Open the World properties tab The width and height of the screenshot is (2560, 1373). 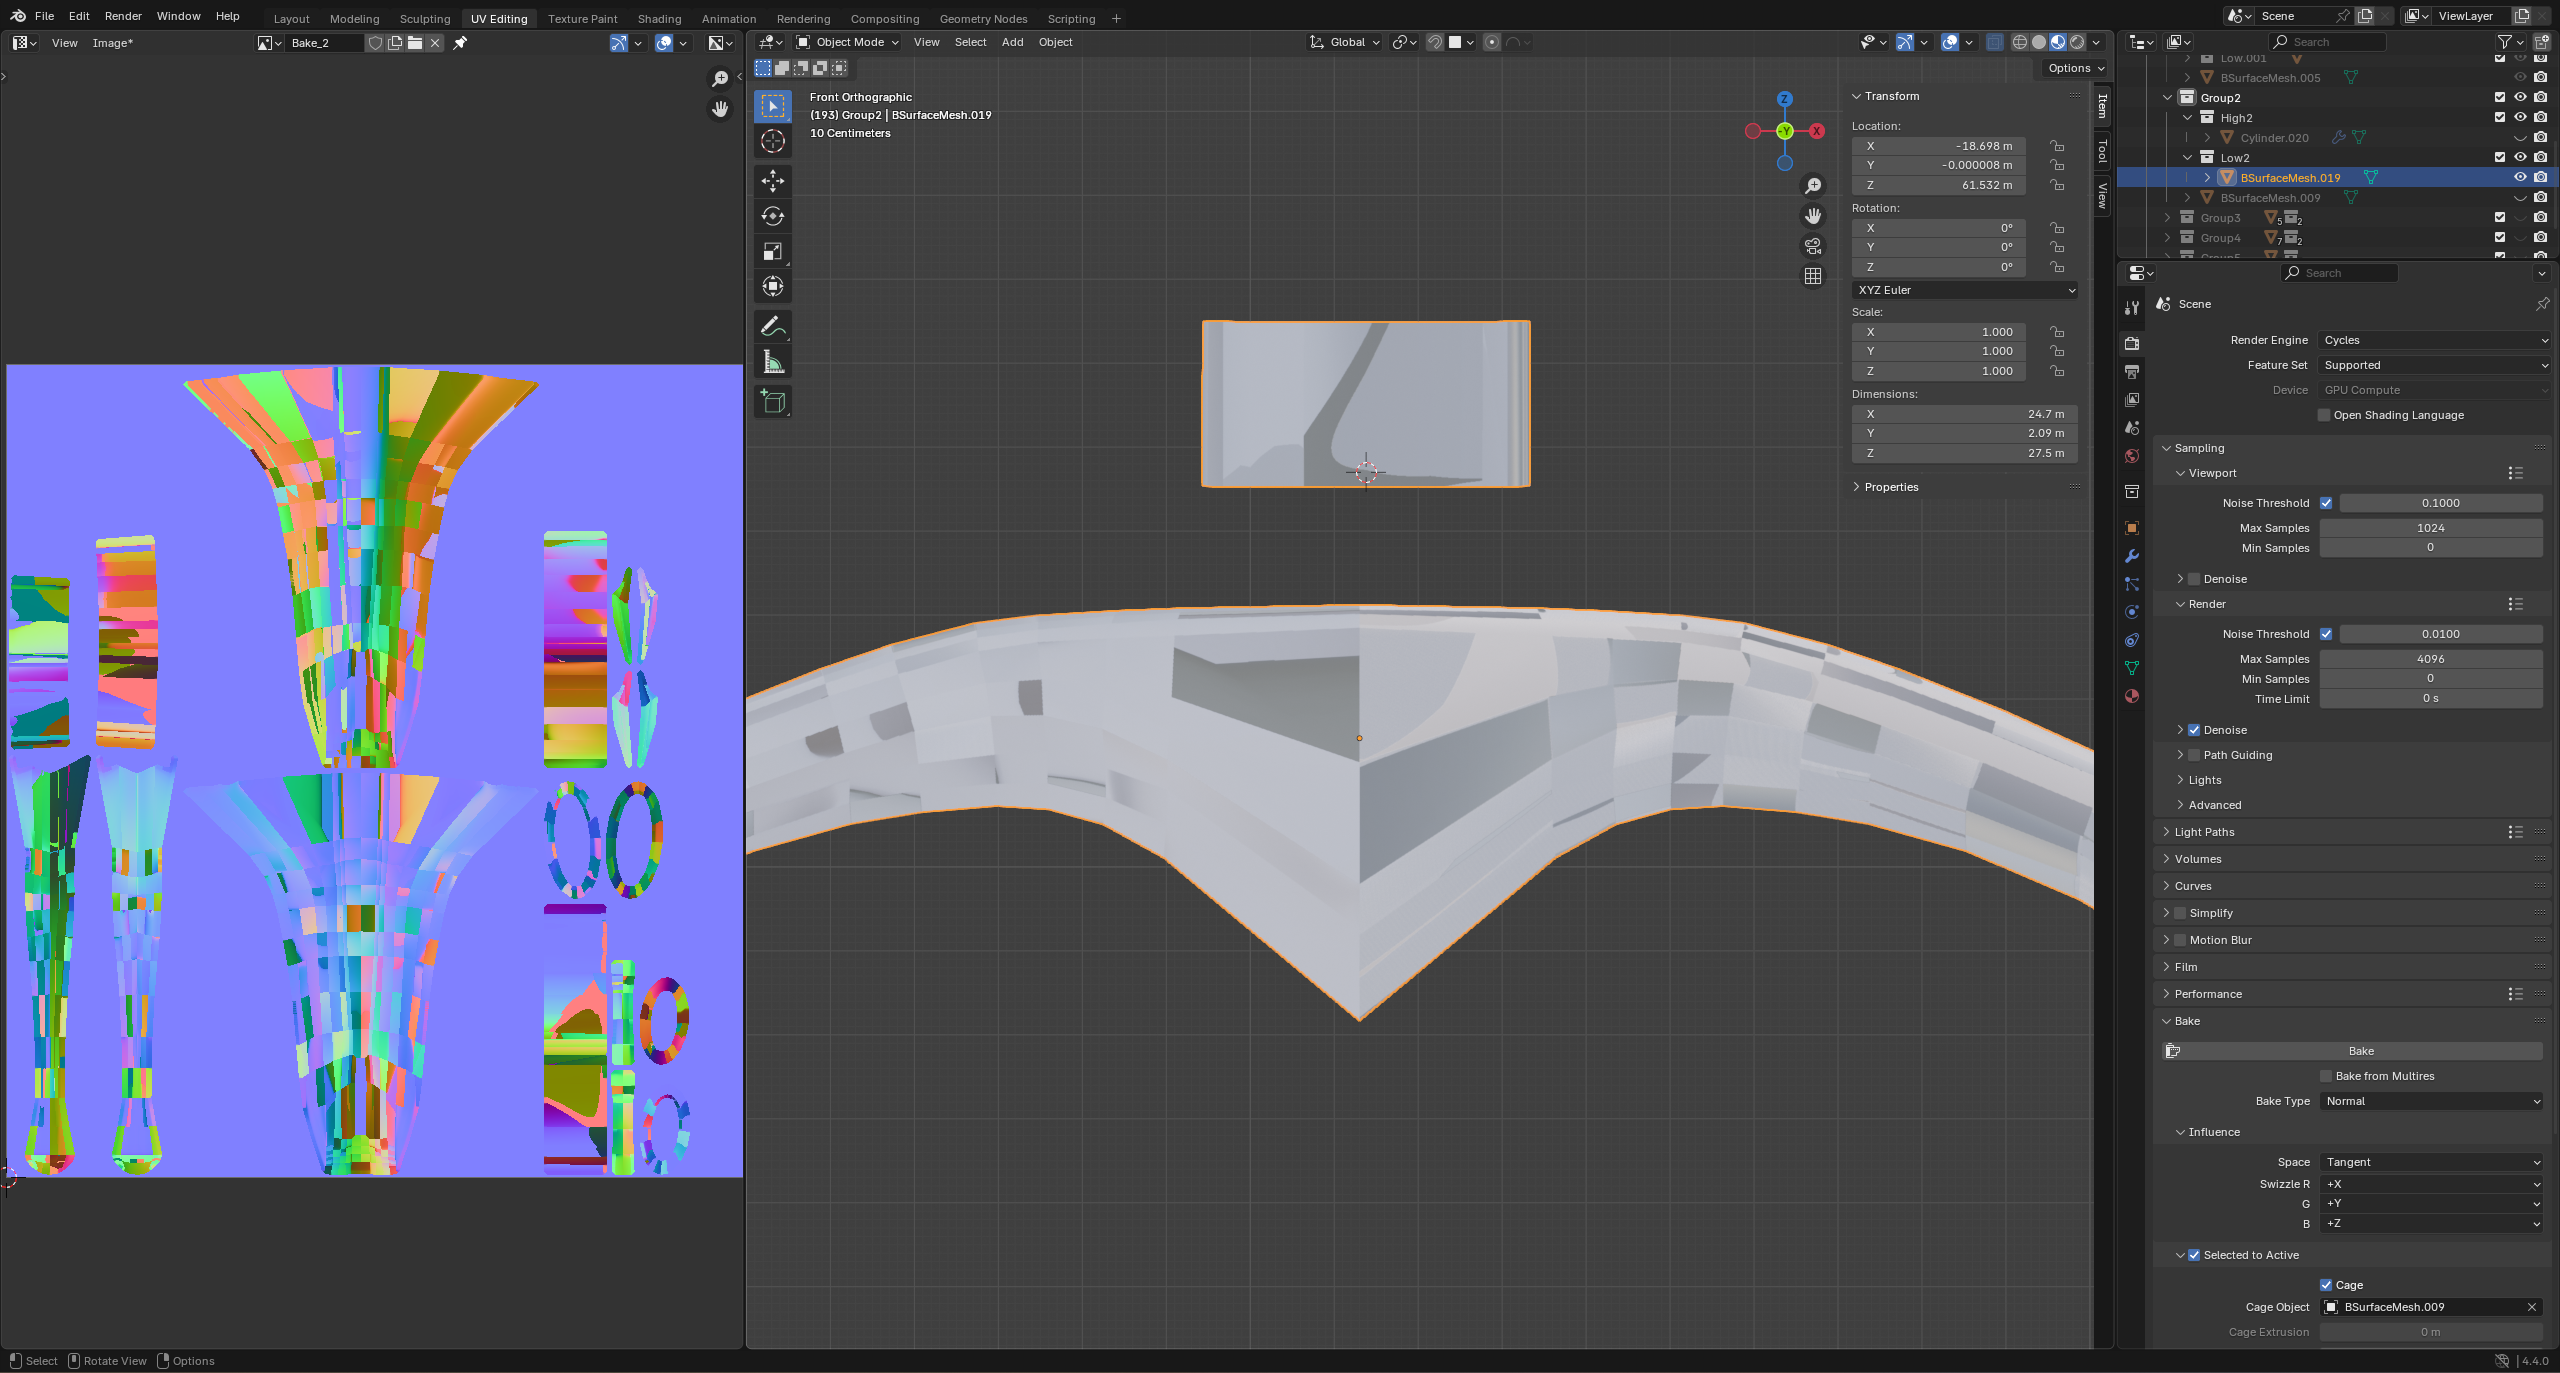(x=2132, y=456)
